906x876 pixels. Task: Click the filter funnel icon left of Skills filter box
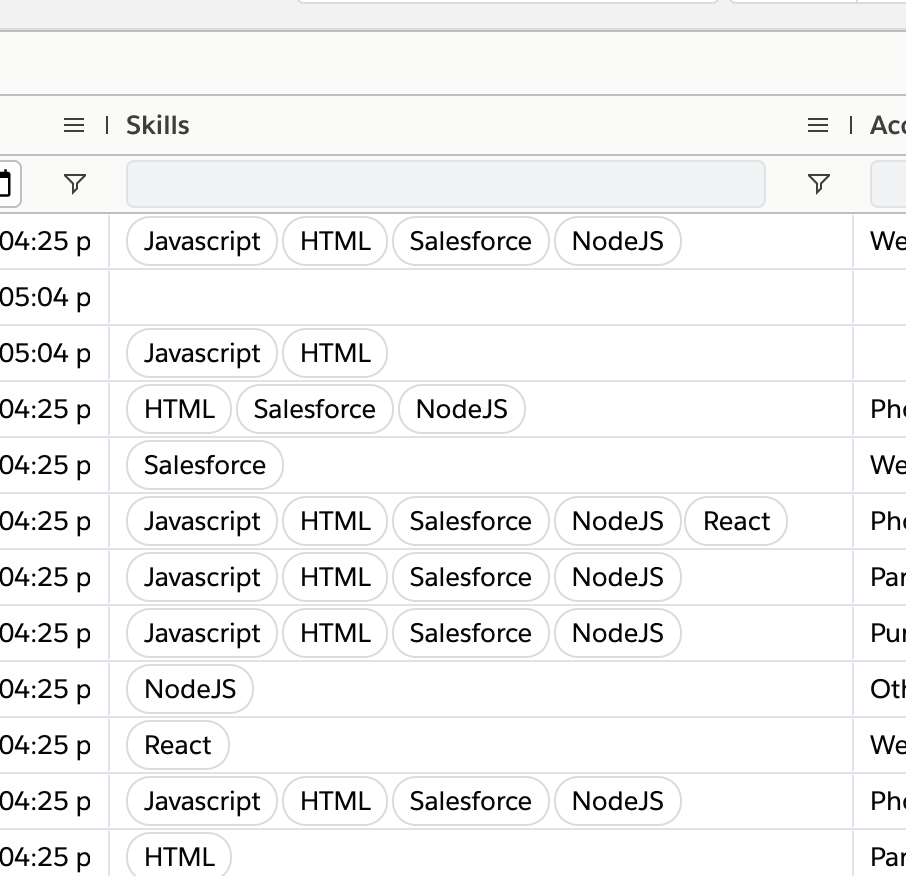tap(74, 184)
